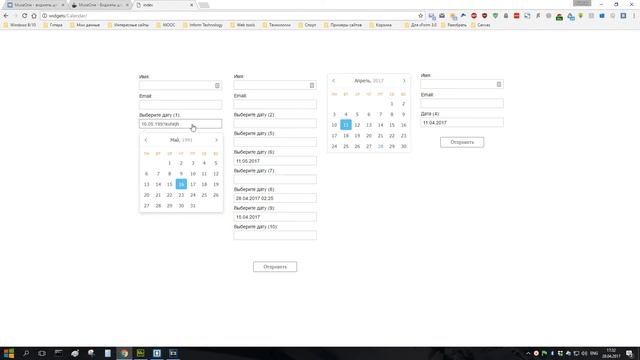Image resolution: width=640 pixels, height=360 pixels.
Task: Pick day 1 in the Май calendar popup
Action: point(169,163)
